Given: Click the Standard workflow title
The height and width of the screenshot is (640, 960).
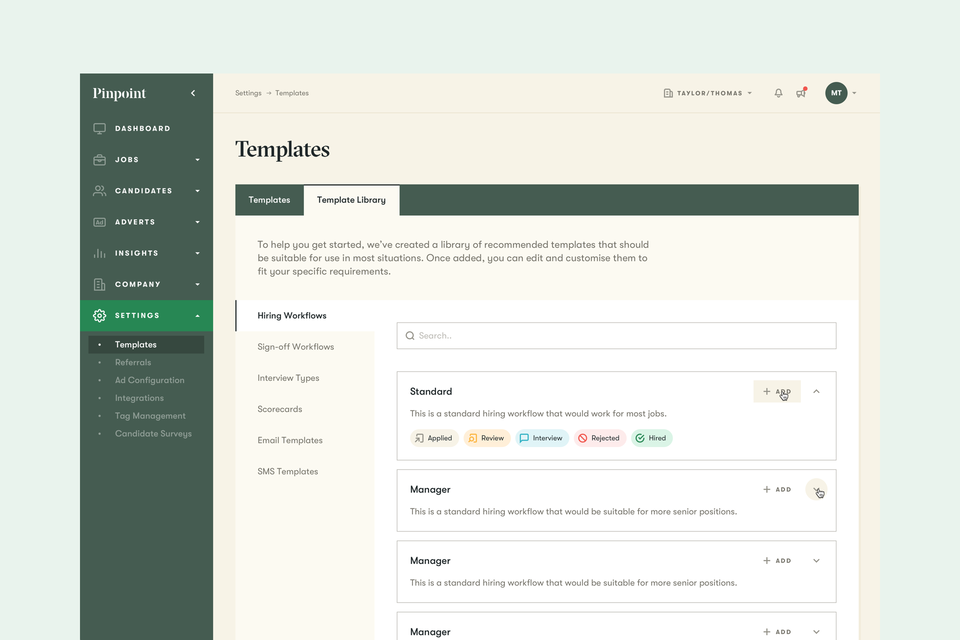Looking at the screenshot, I should pos(431,391).
